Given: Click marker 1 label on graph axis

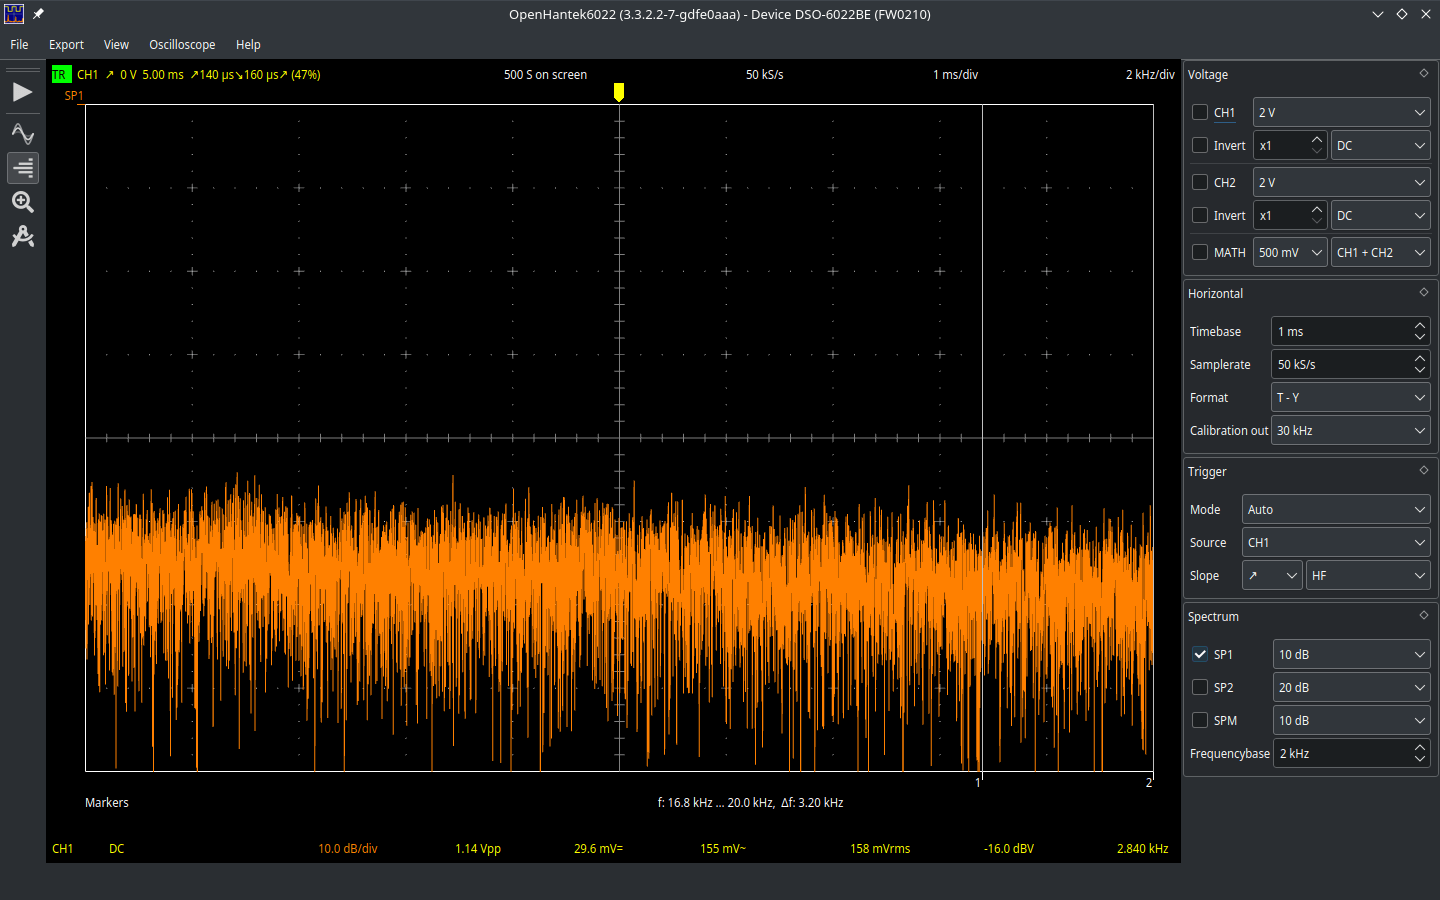Looking at the screenshot, I should pyautogui.click(x=978, y=782).
